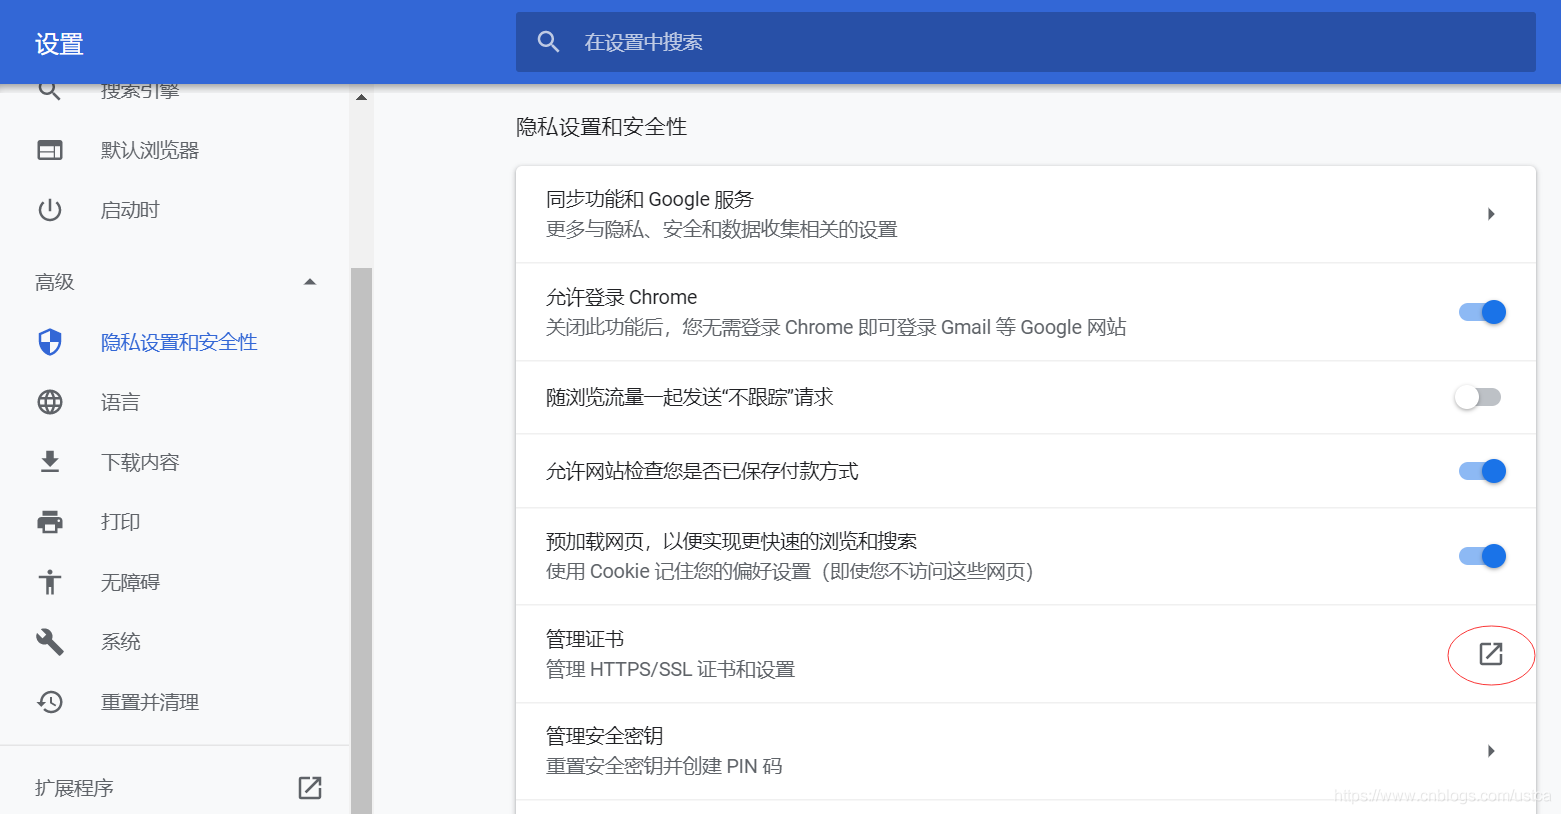
Task: Click the accessibility figure icon
Action: 50,582
